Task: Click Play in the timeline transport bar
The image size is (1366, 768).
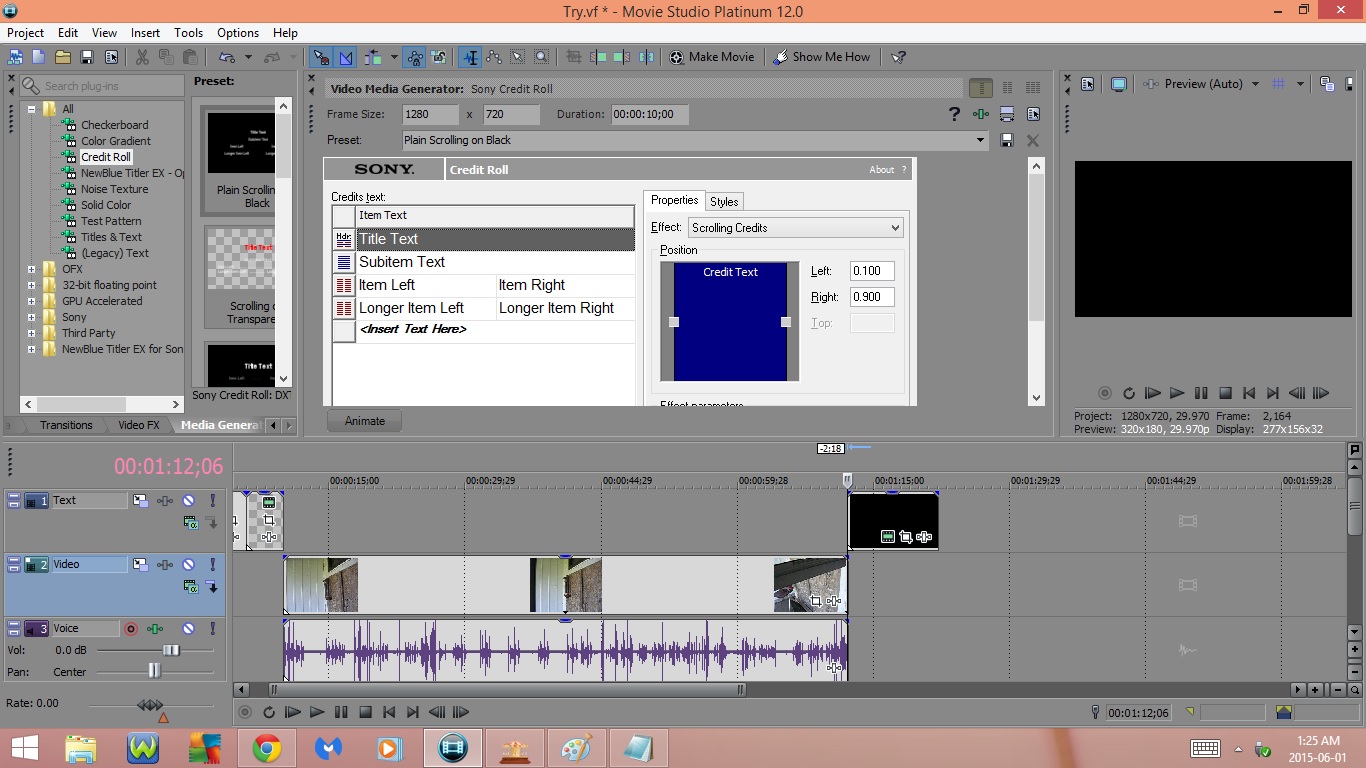Action: tap(317, 712)
